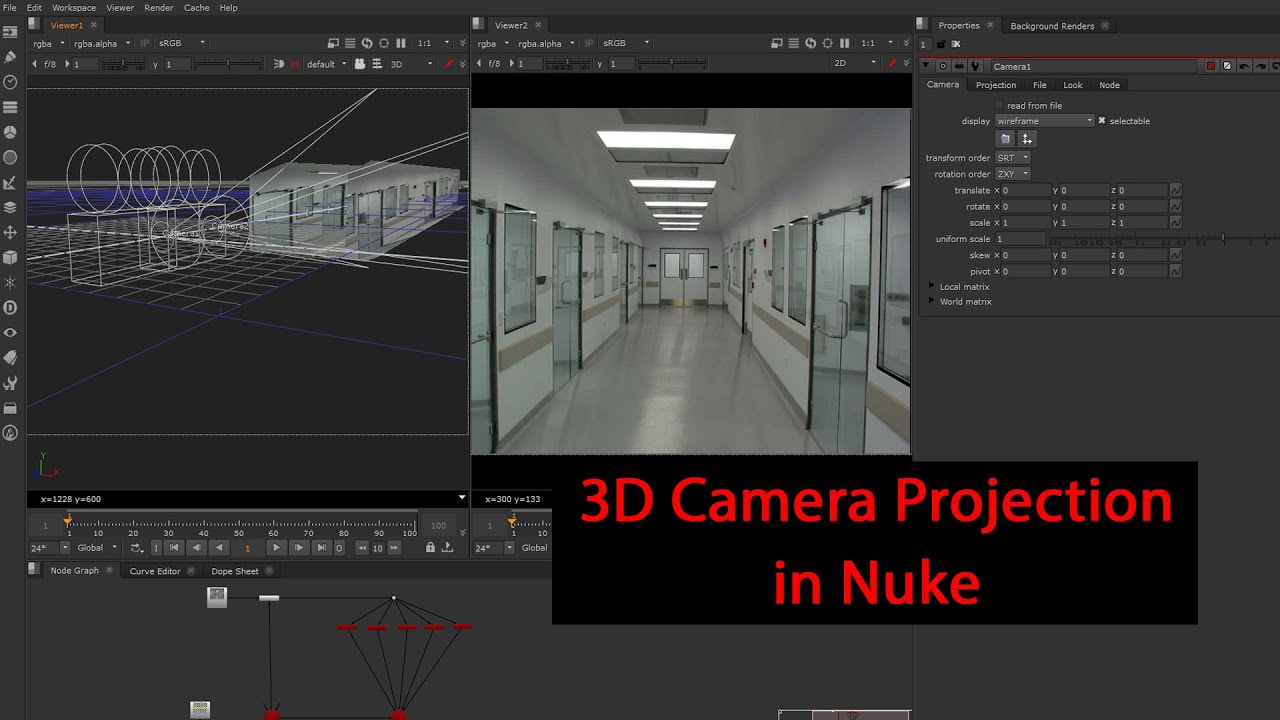Jump to last frame in Viewer1
1280x720 pixels.
click(321, 548)
